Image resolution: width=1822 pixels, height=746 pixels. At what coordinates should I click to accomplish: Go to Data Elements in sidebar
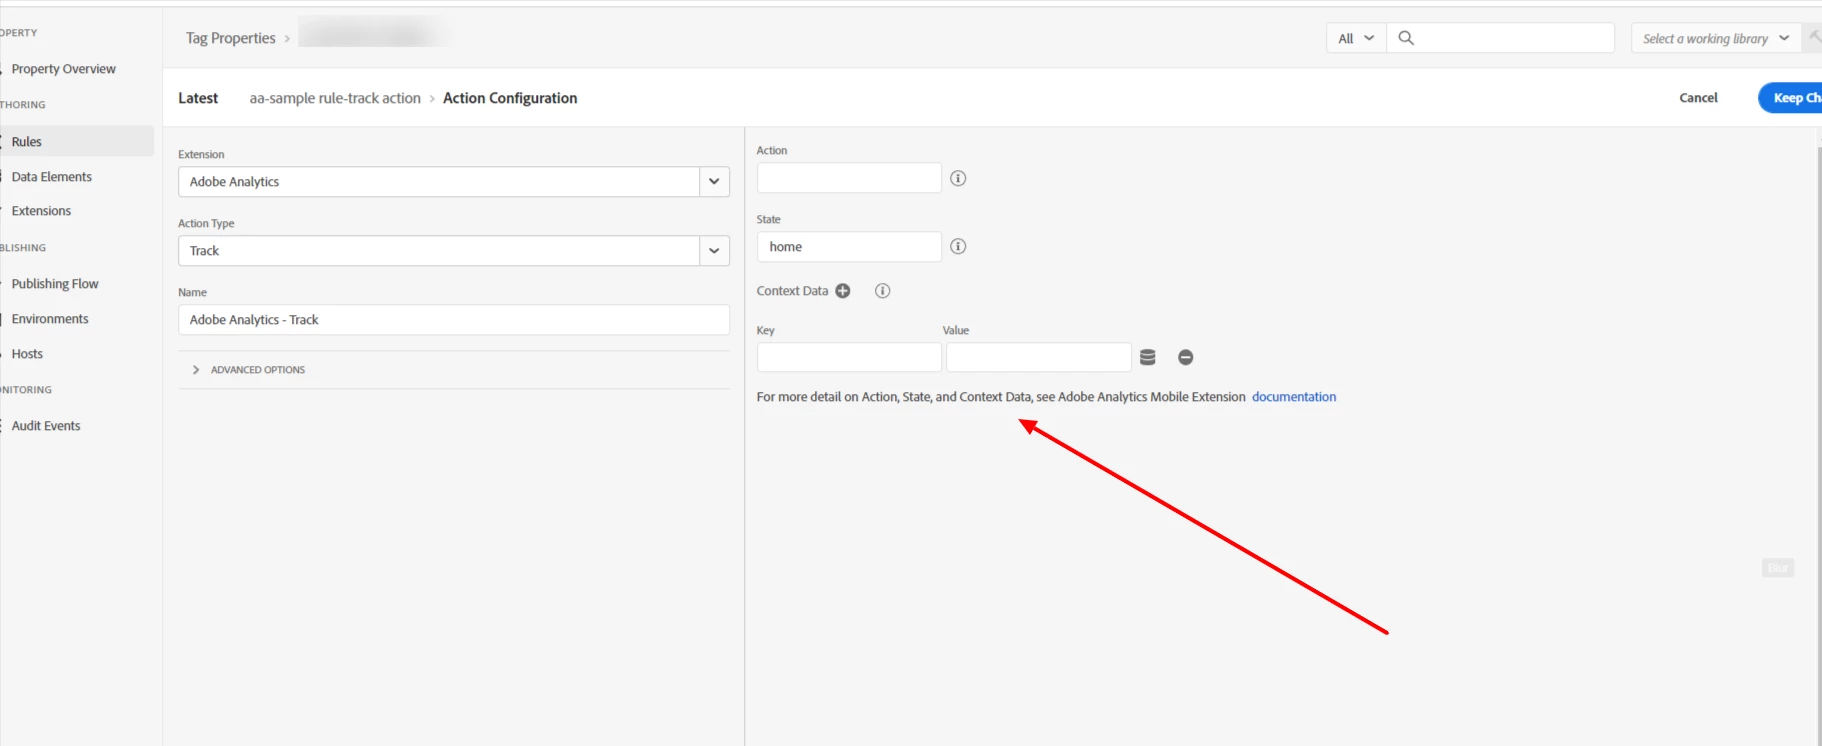[x=52, y=177]
